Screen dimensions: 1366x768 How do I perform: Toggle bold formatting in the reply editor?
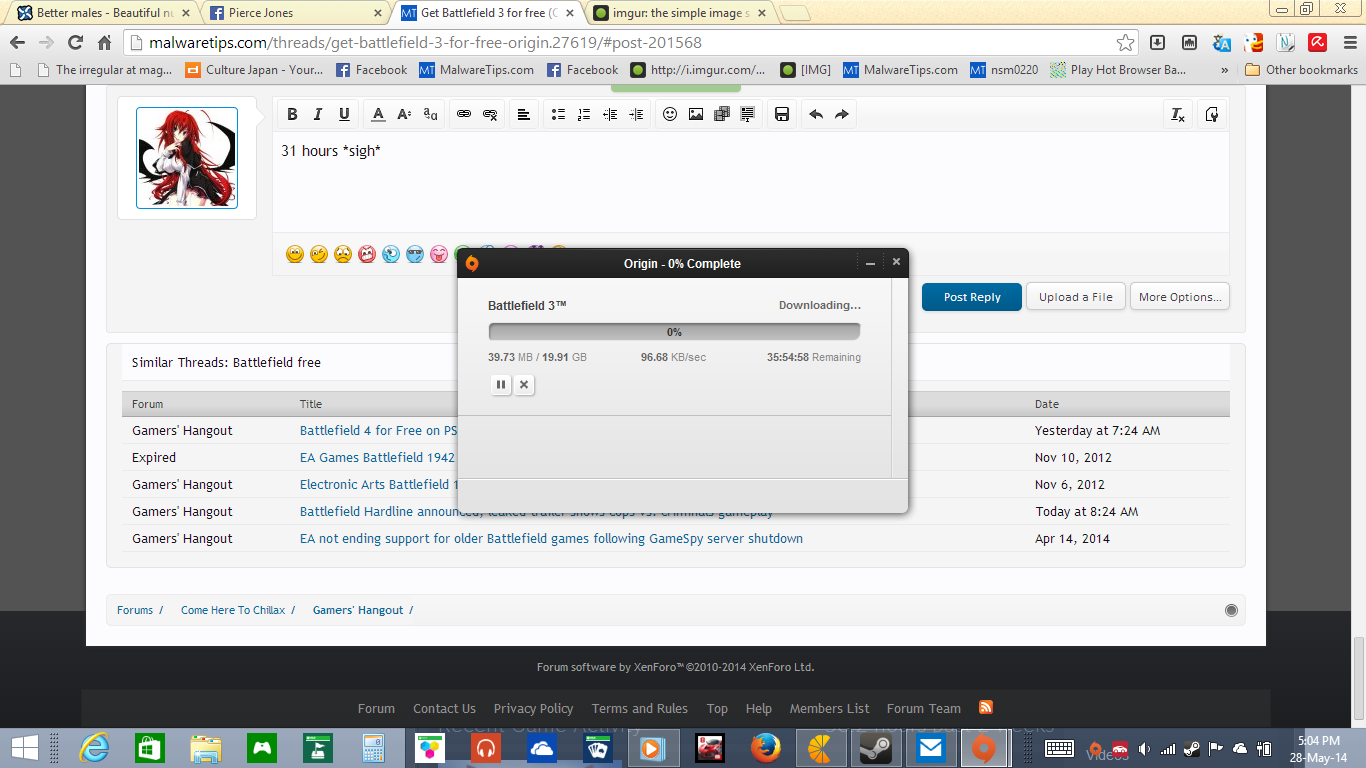point(292,114)
